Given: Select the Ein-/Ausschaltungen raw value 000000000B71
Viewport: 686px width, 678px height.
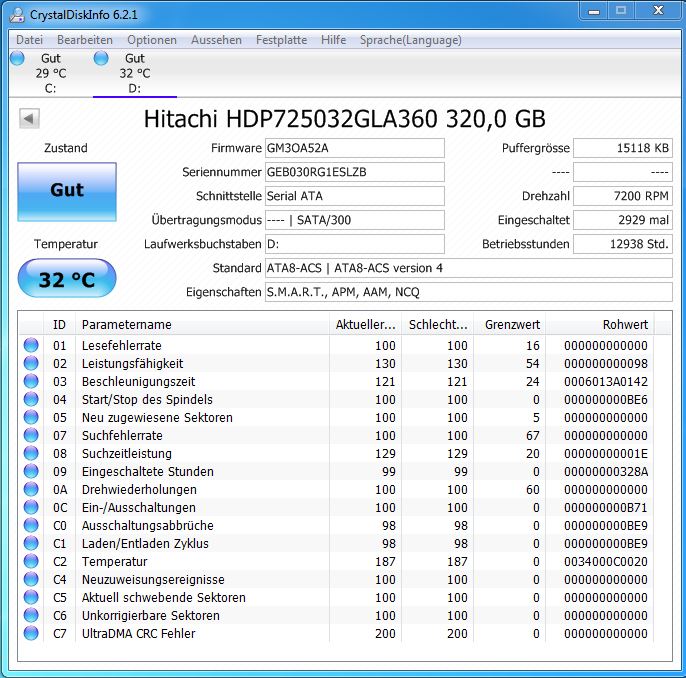Looking at the screenshot, I should [x=606, y=507].
